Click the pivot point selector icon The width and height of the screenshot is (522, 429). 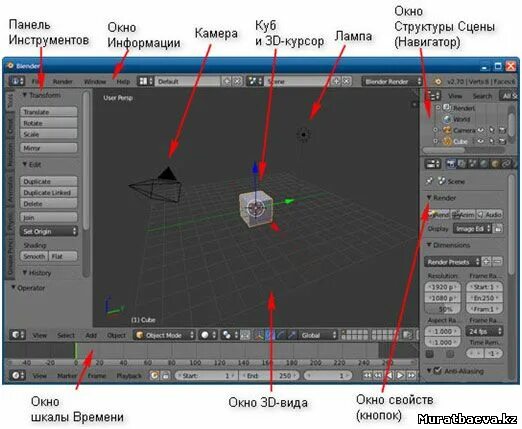(x=229, y=335)
